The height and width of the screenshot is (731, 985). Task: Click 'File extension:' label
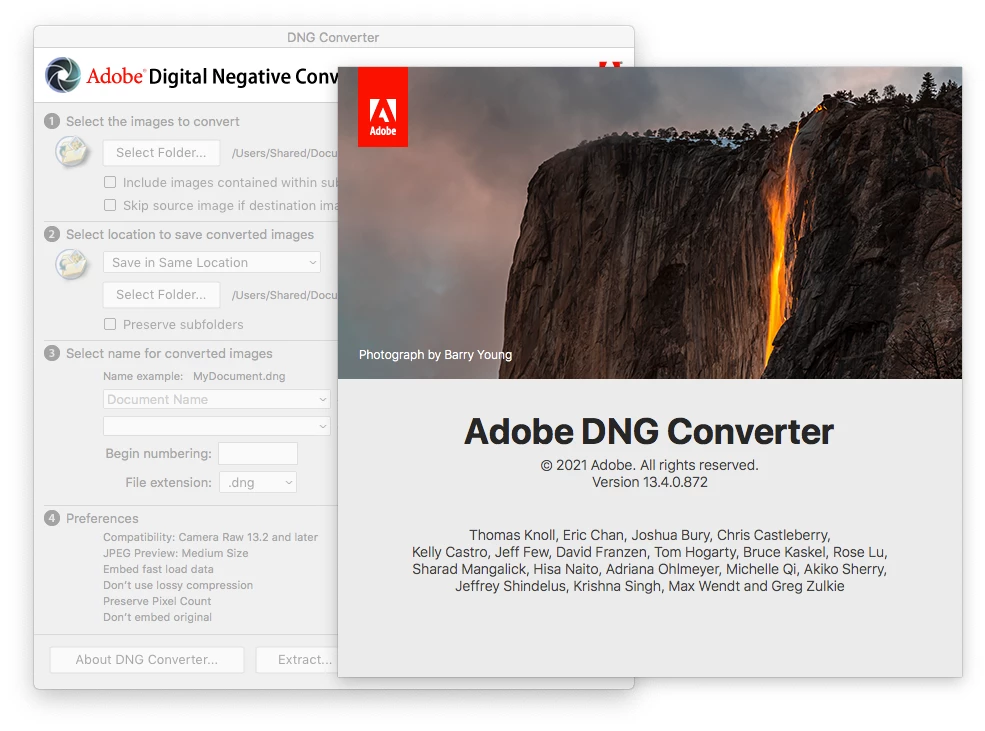tap(168, 482)
